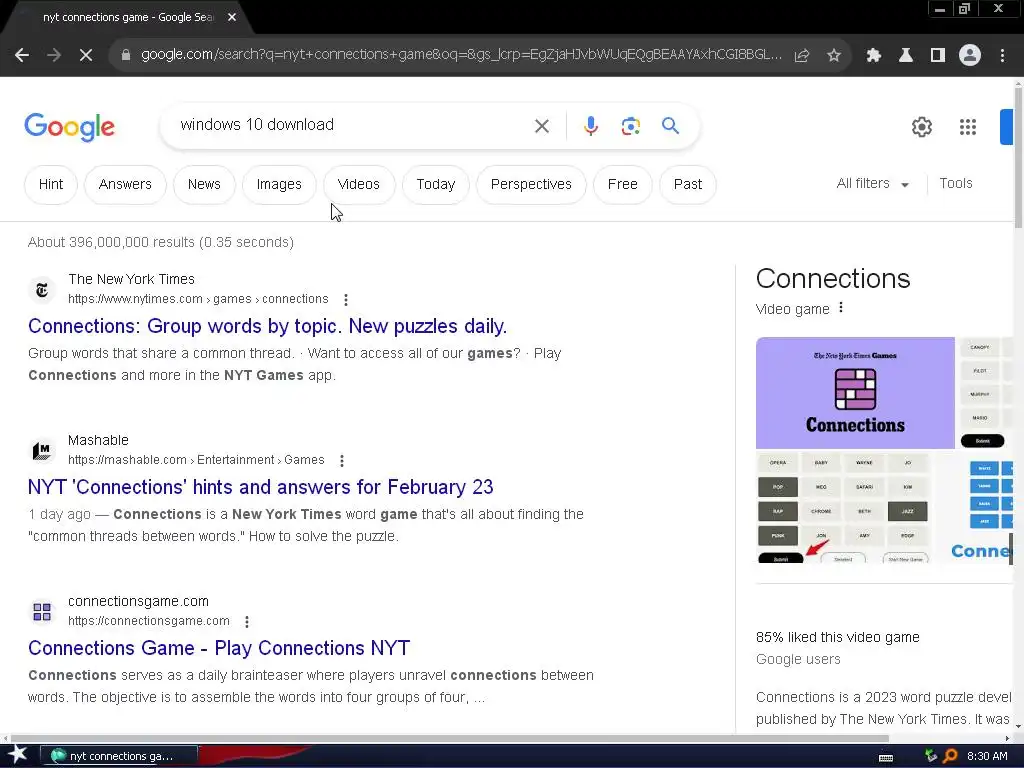Select the Today filter chip

point(436,185)
